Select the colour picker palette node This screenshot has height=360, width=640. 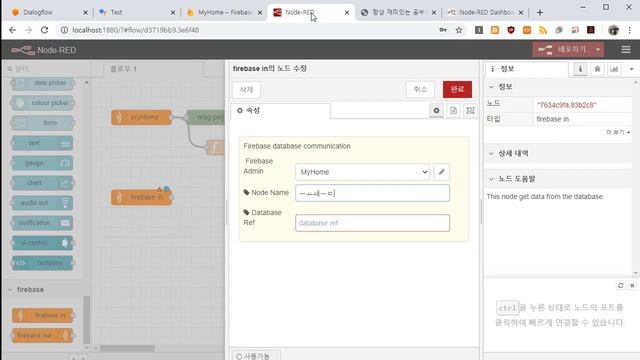[x=42, y=103]
